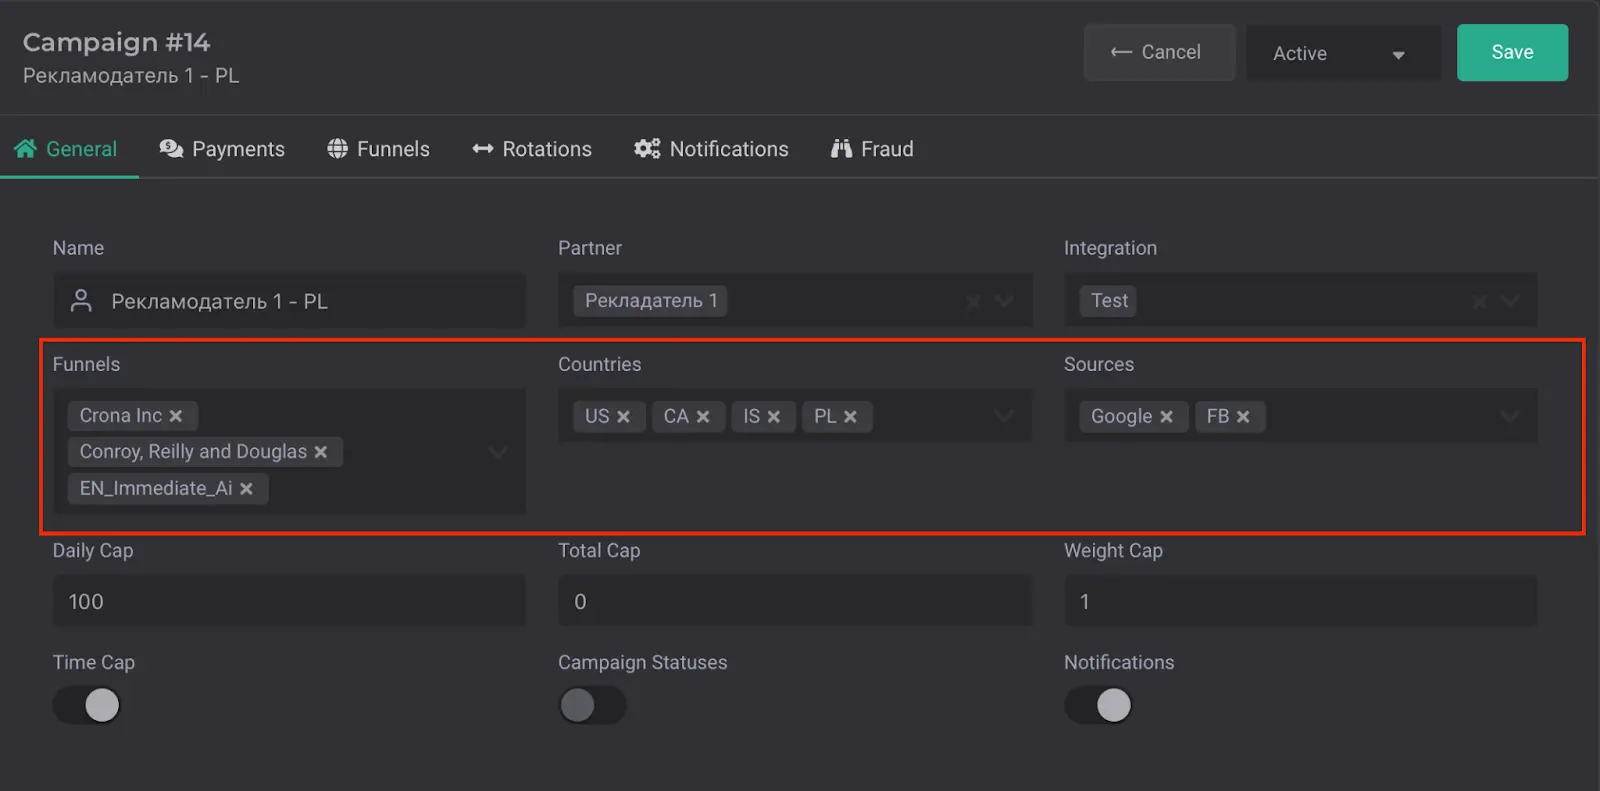Remove the Crona Inc funnel tag

176,416
